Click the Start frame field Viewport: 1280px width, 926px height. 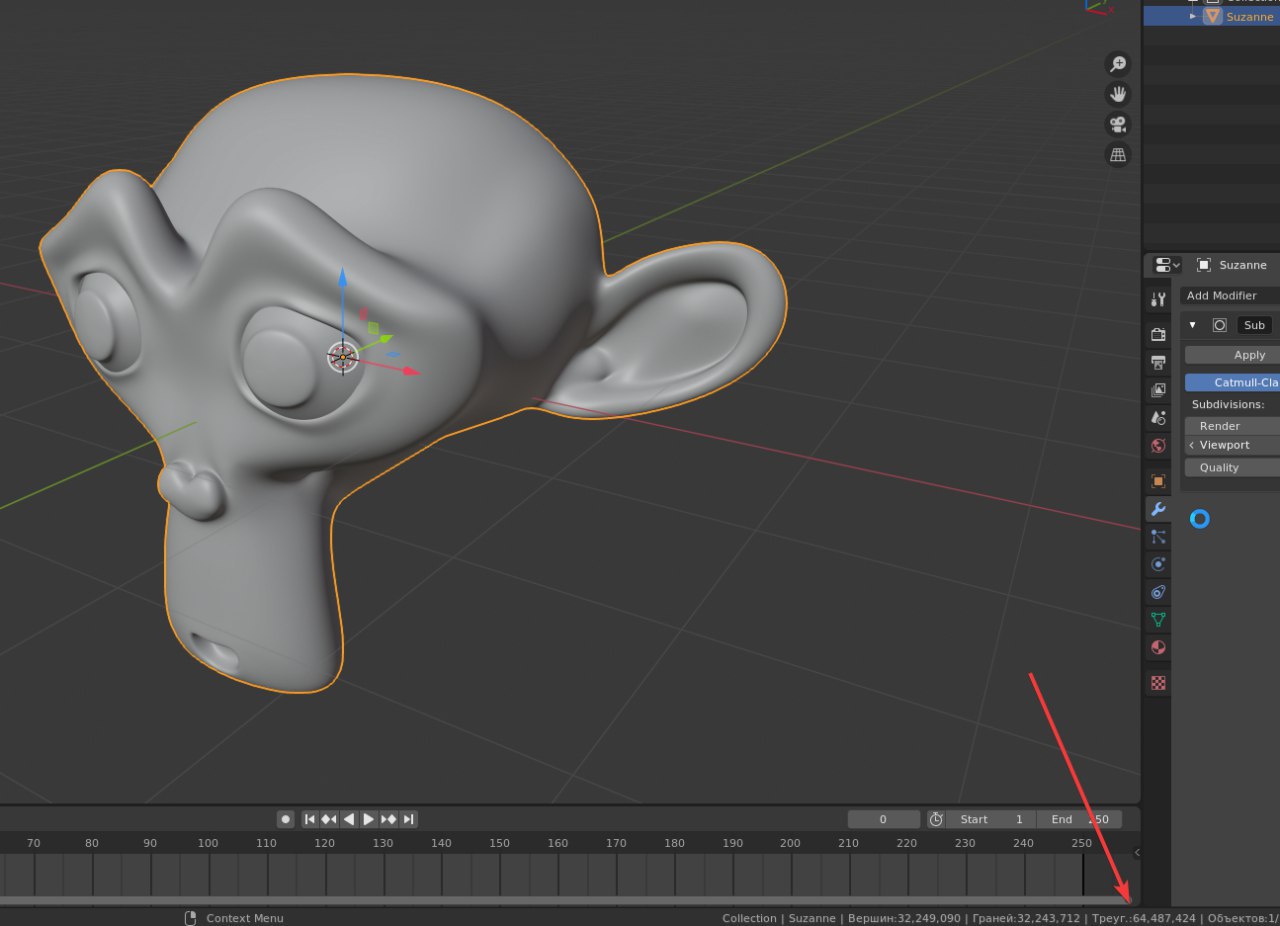coord(991,819)
